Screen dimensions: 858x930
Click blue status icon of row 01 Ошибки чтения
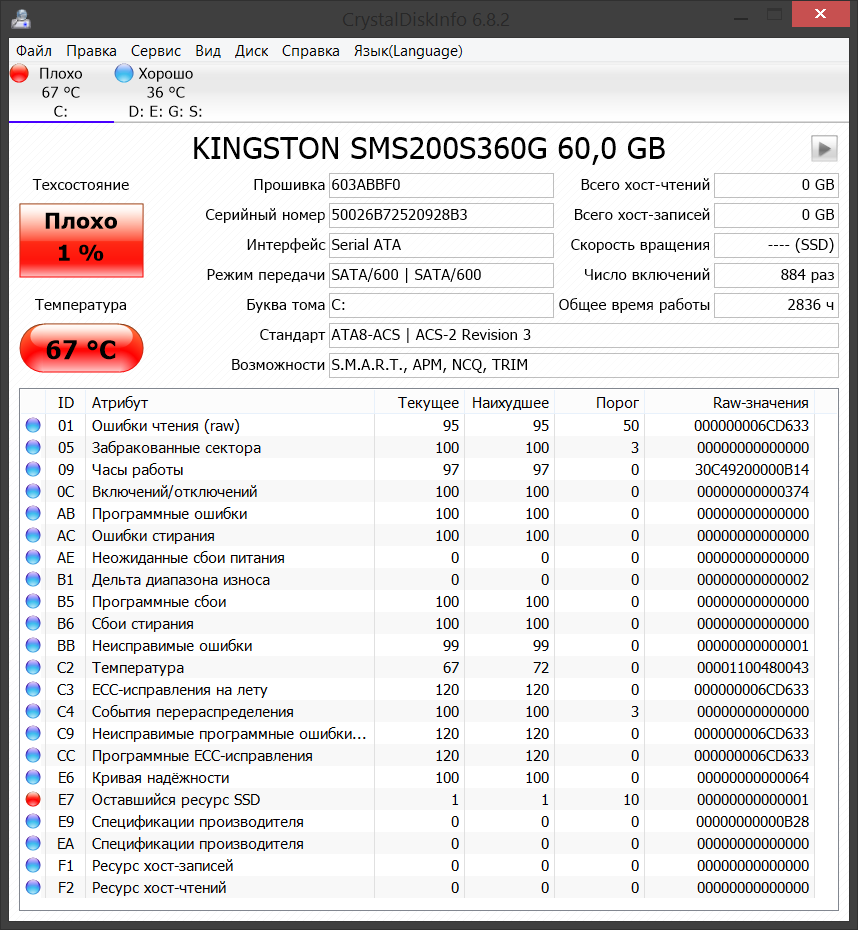33,425
